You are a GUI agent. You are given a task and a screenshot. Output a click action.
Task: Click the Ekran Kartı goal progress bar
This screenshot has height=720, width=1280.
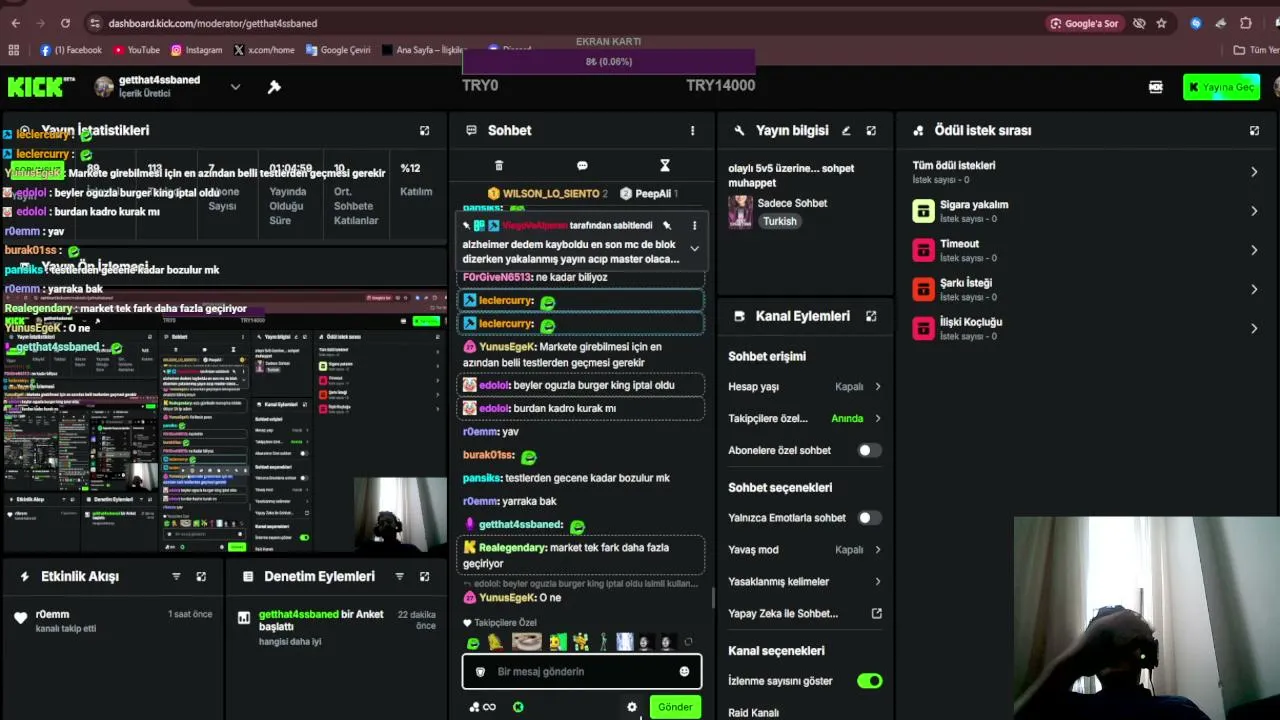608,62
